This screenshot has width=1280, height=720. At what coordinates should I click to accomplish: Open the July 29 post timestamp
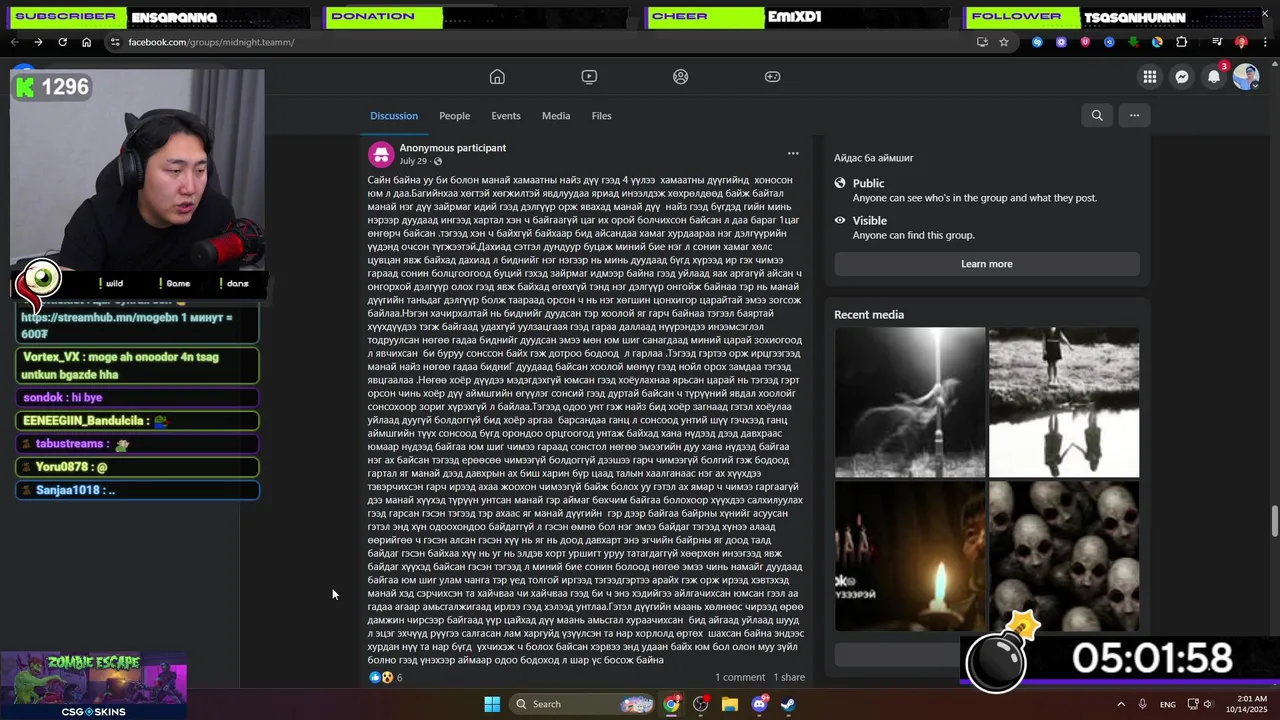413,161
